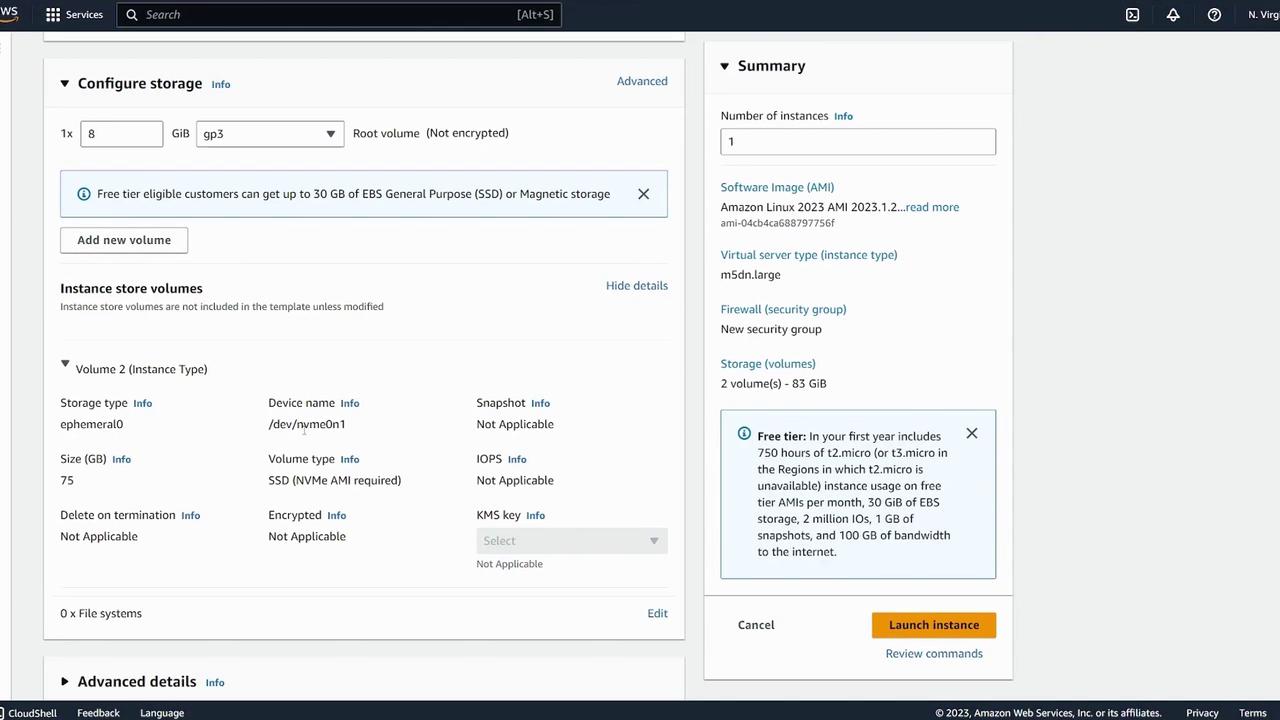Open the gp3 volume type dropdown

click(x=270, y=134)
